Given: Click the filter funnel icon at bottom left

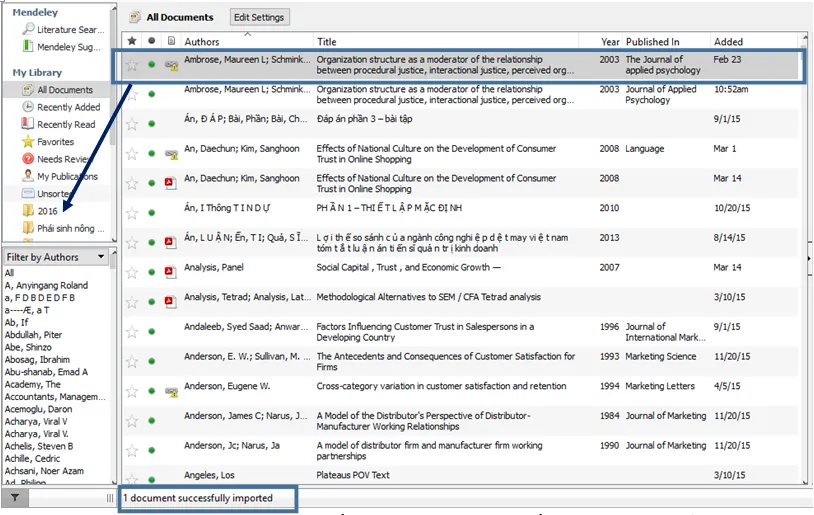Looking at the screenshot, I should (15, 498).
